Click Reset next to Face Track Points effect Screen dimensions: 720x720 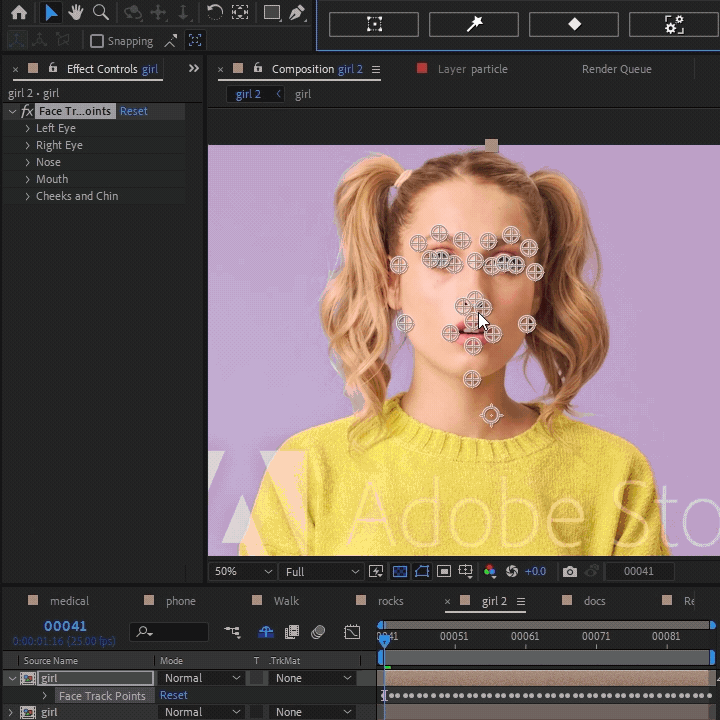pos(134,111)
